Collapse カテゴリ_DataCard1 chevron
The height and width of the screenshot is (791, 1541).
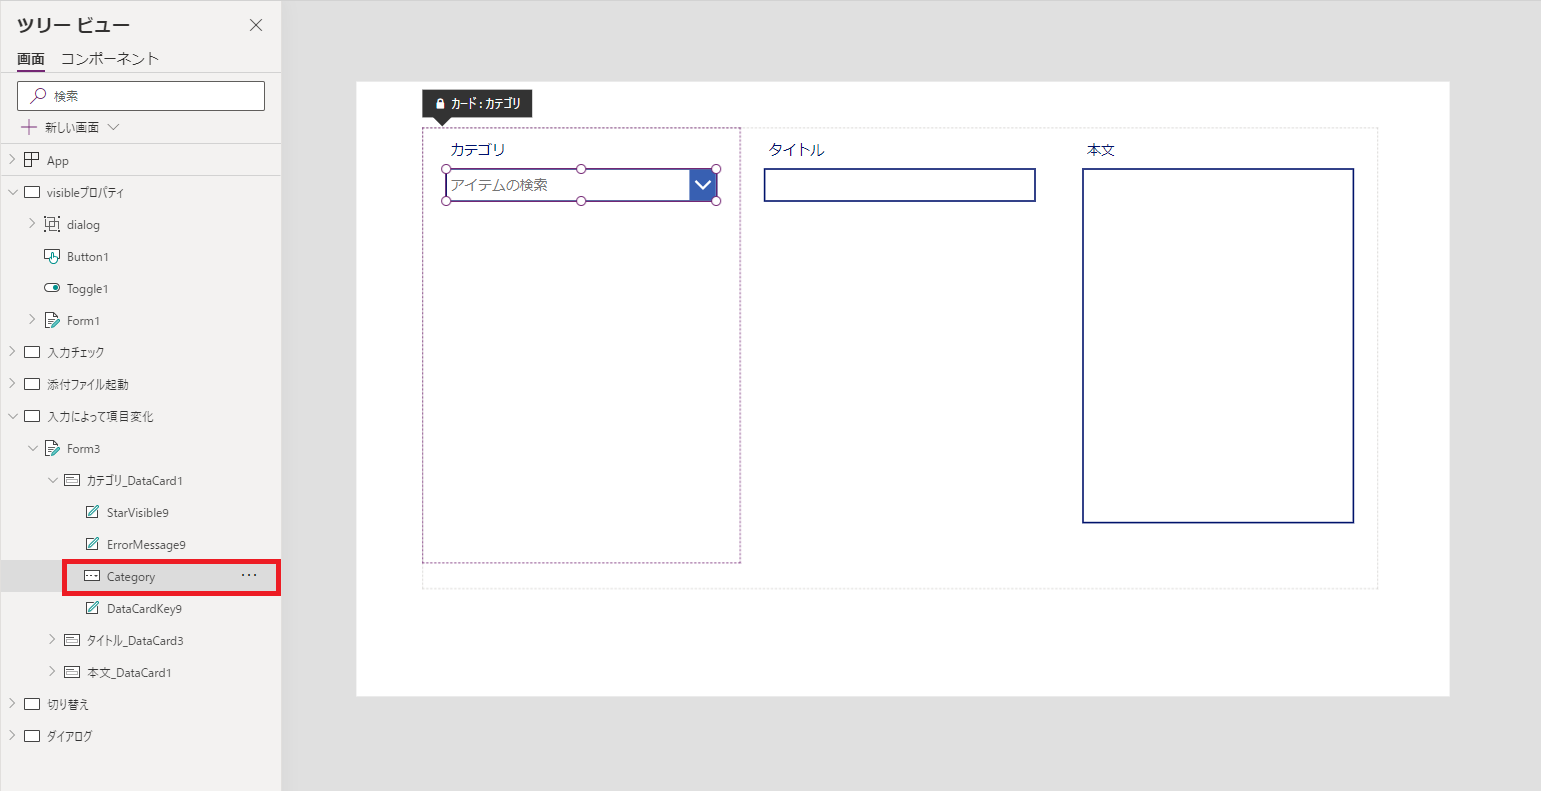point(52,480)
